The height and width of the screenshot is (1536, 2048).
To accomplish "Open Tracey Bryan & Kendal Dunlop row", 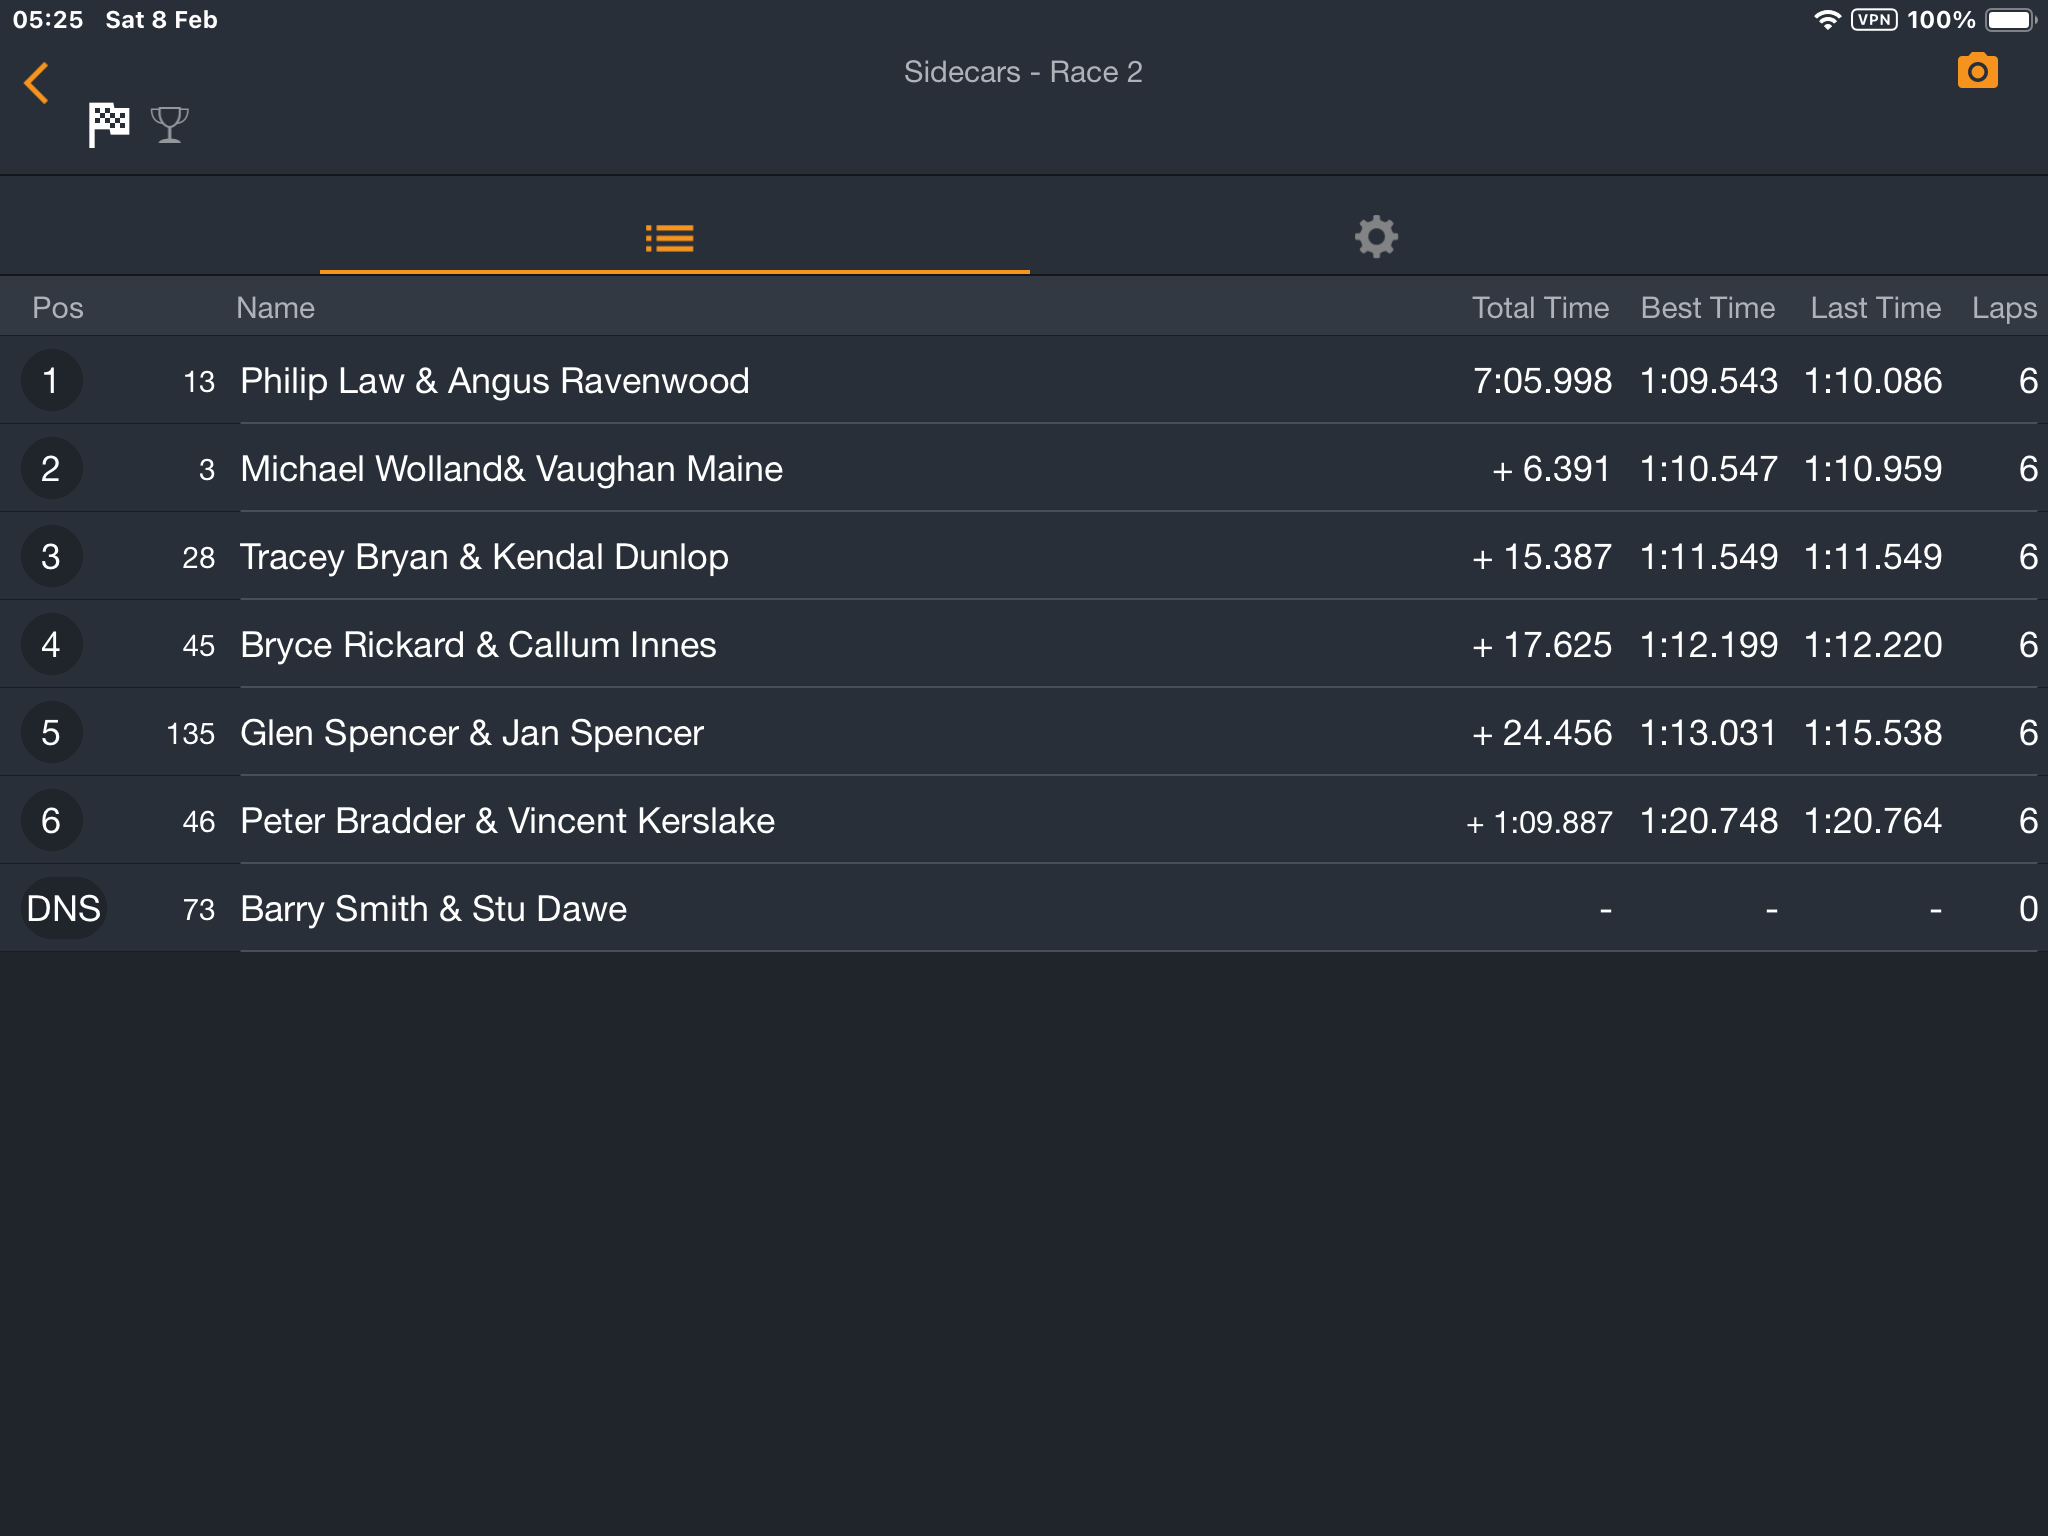I will tap(1024, 557).
